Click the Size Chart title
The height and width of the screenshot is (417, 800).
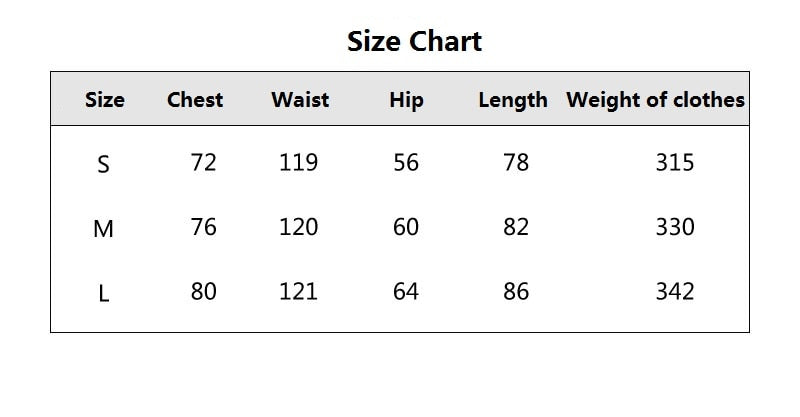click(414, 41)
